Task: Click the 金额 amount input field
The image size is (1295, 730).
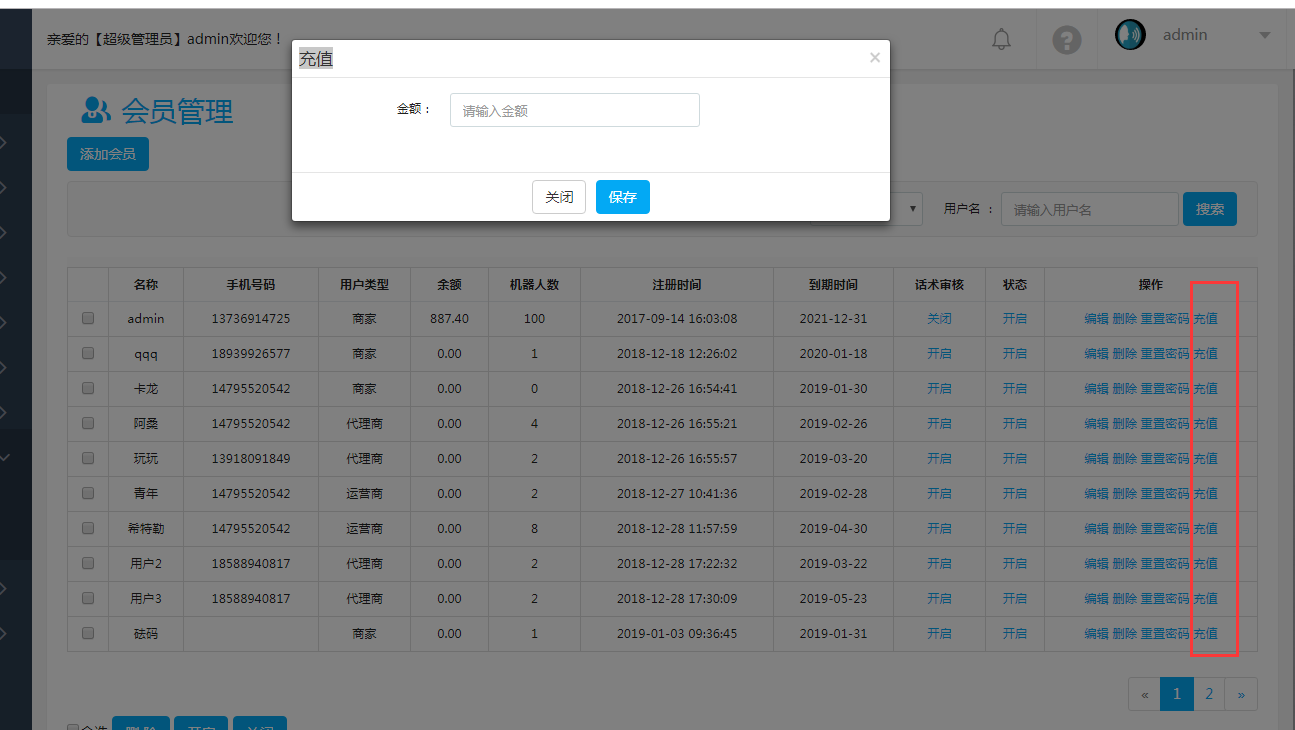Action: click(574, 110)
